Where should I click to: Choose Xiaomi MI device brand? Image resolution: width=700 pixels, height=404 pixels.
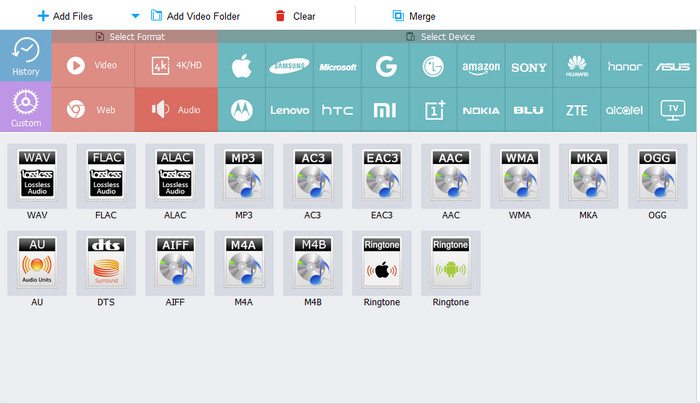(x=385, y=110)
